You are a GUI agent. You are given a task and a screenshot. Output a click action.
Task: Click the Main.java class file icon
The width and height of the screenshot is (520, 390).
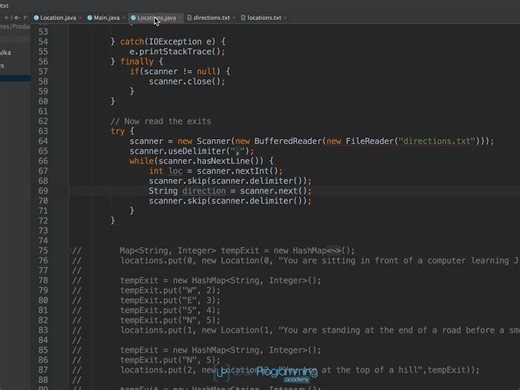tap(90, 18)
